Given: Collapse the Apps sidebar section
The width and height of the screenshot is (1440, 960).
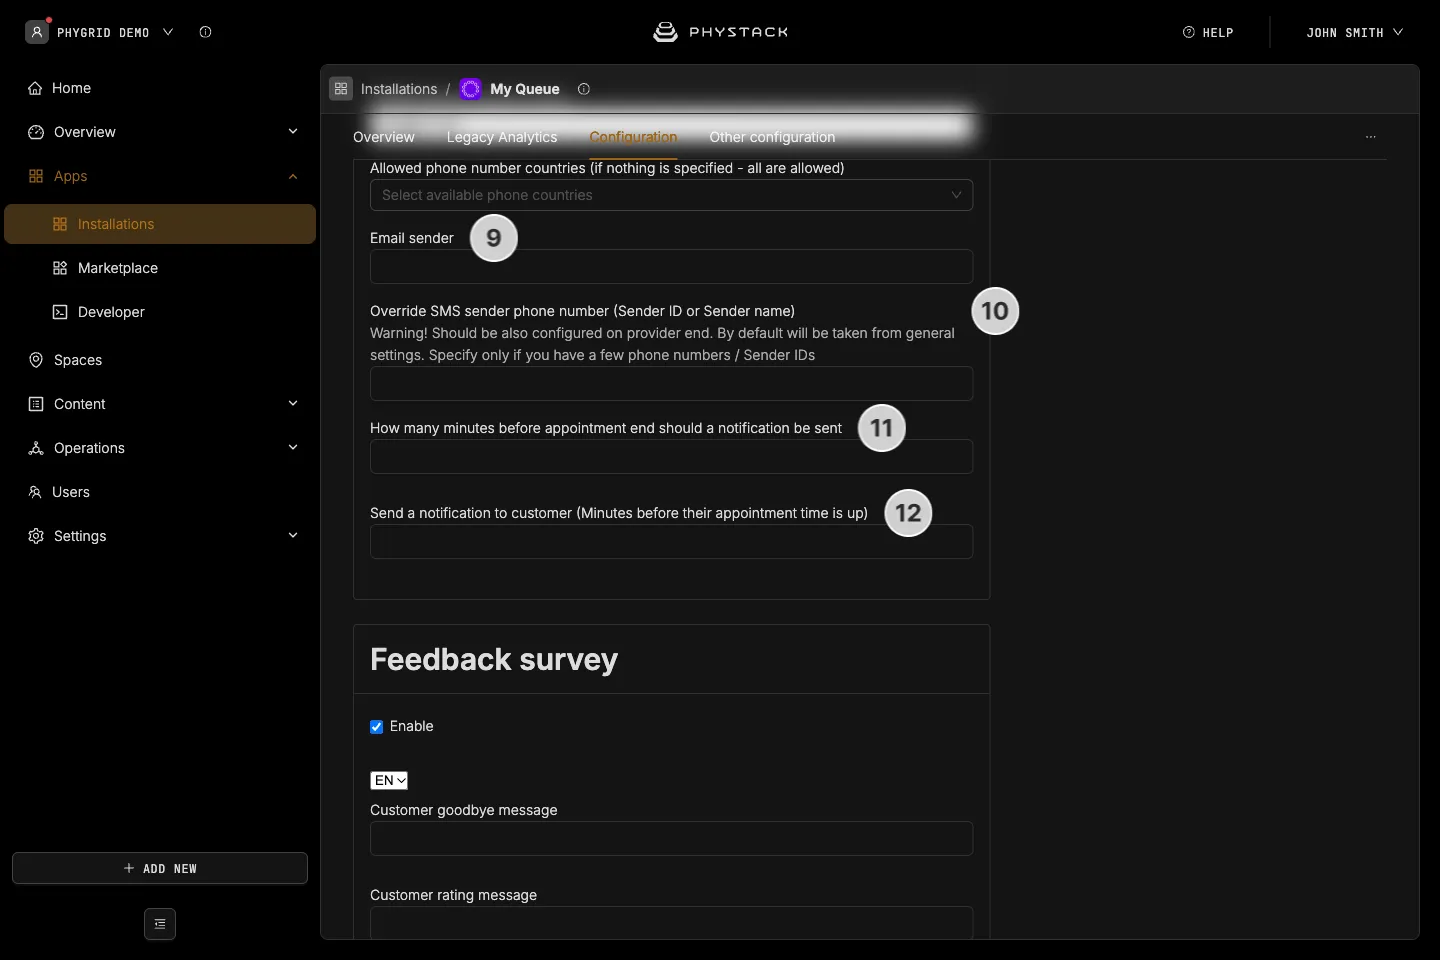Looking at the screenshot, I should pyautogui.click(x=293, y=176).
